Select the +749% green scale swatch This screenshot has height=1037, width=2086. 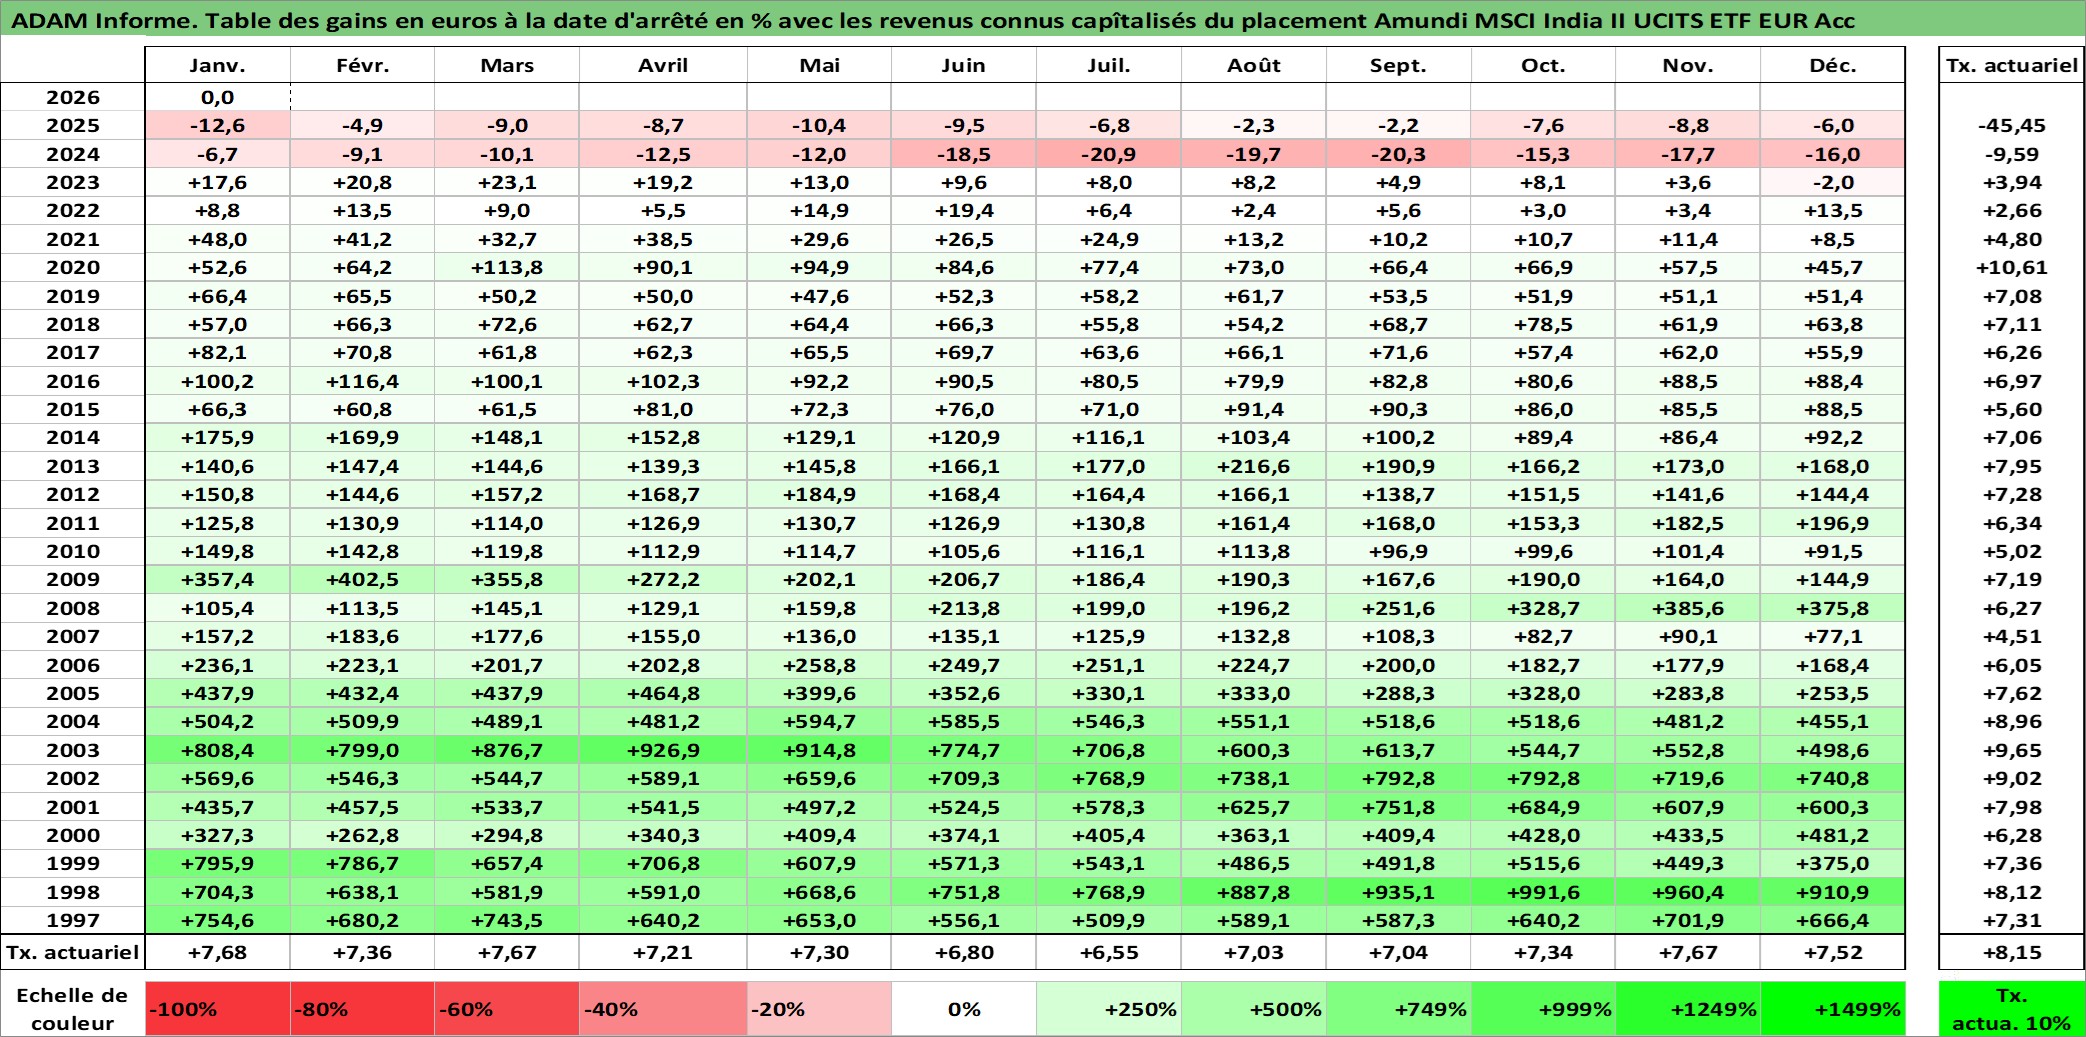(1399, 1008)
